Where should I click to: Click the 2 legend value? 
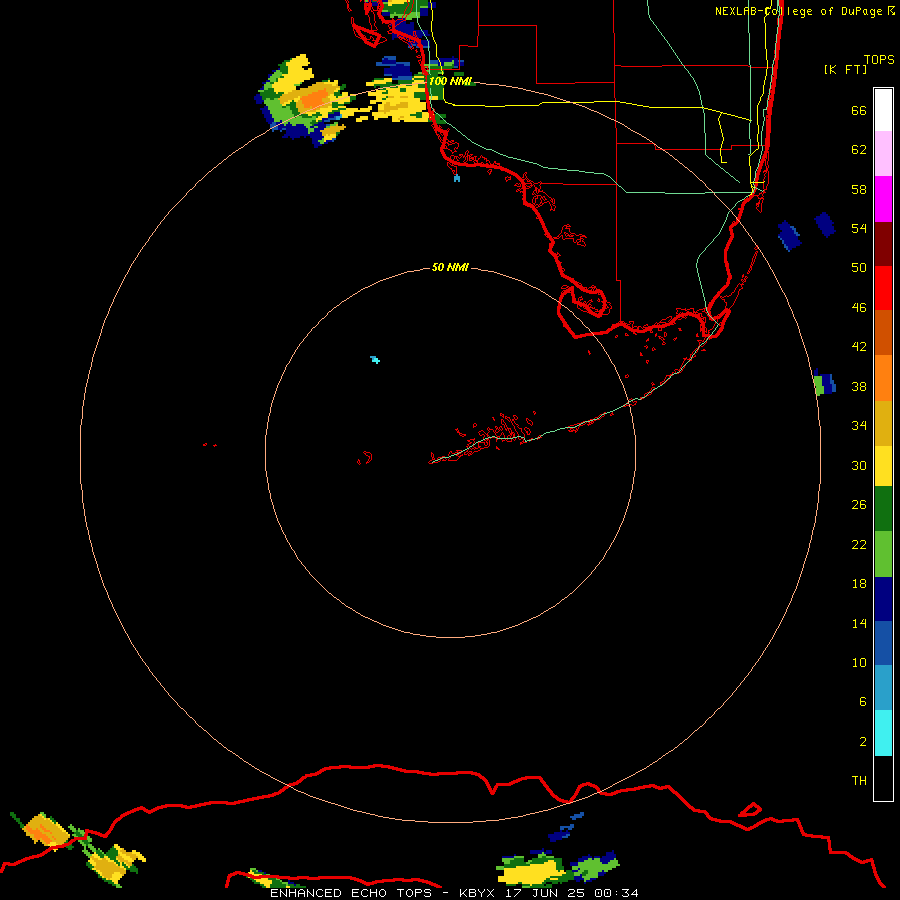click(862, 742)
